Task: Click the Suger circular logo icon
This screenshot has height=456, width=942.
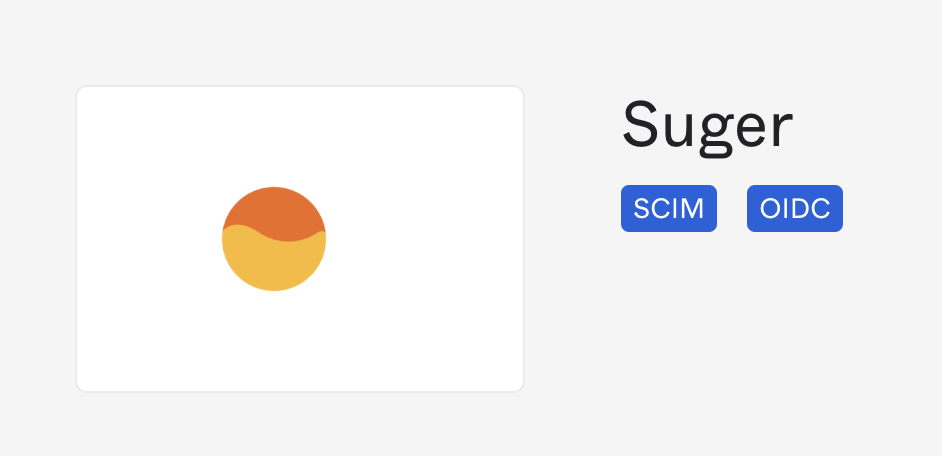Action: (274, 239)
